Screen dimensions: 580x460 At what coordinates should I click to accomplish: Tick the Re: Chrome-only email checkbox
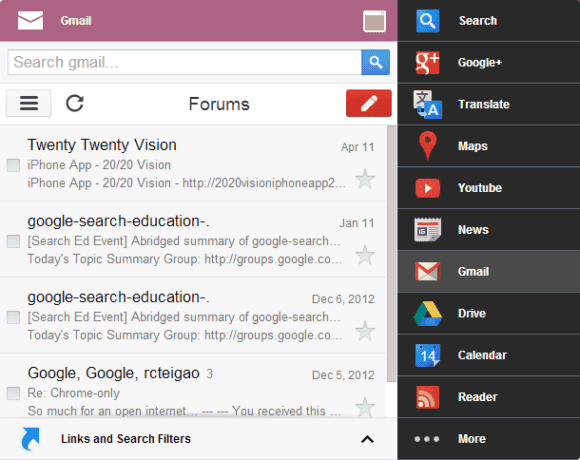coord(13,393)
